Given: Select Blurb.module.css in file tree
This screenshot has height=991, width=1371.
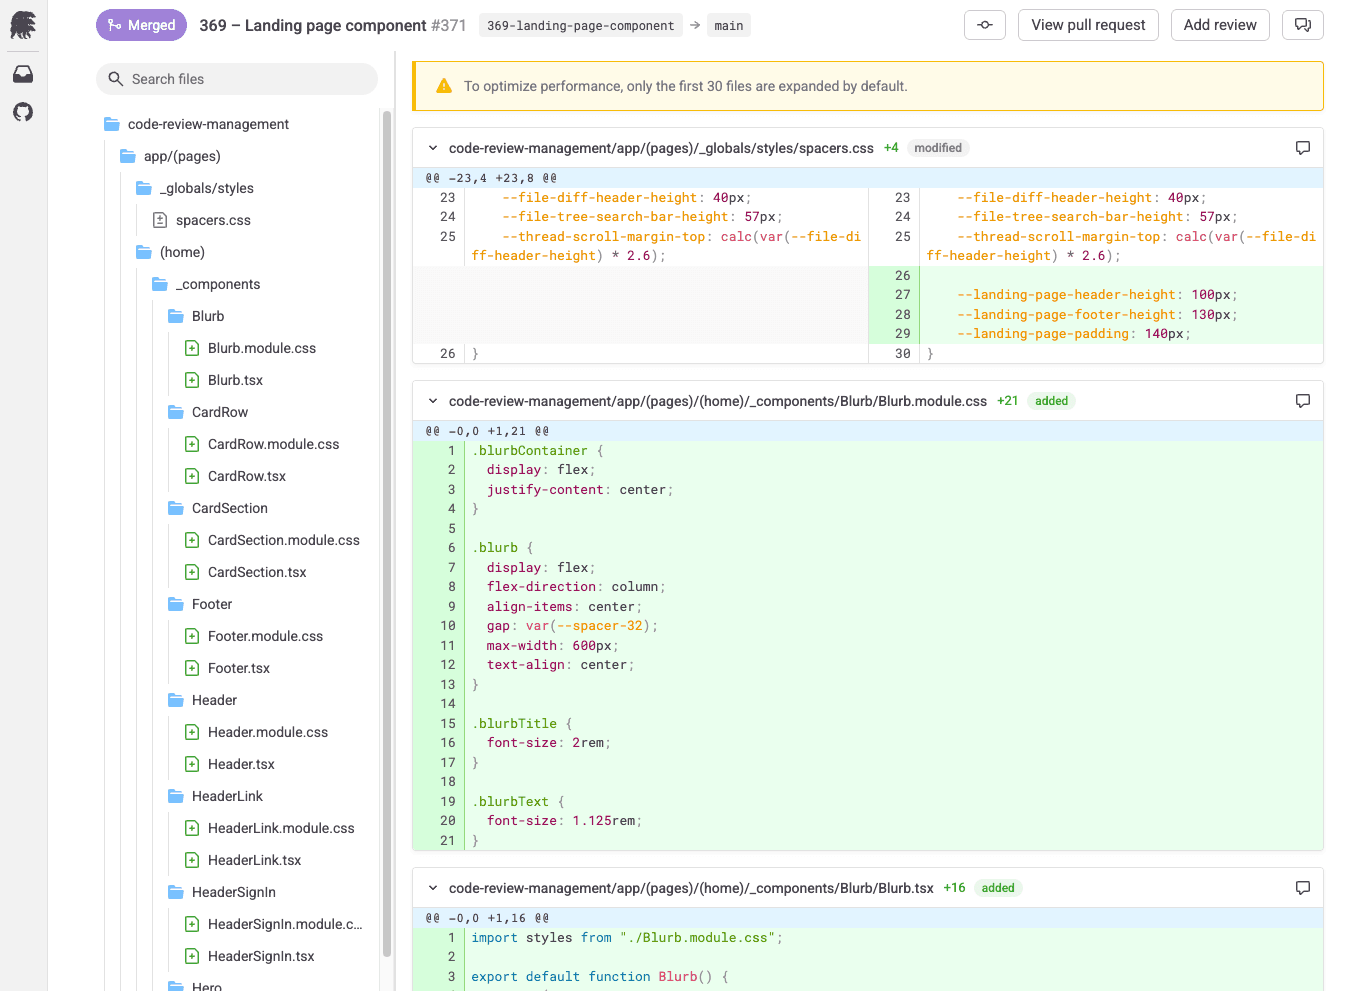Looking at the screenshot, I should pos(251,348).
